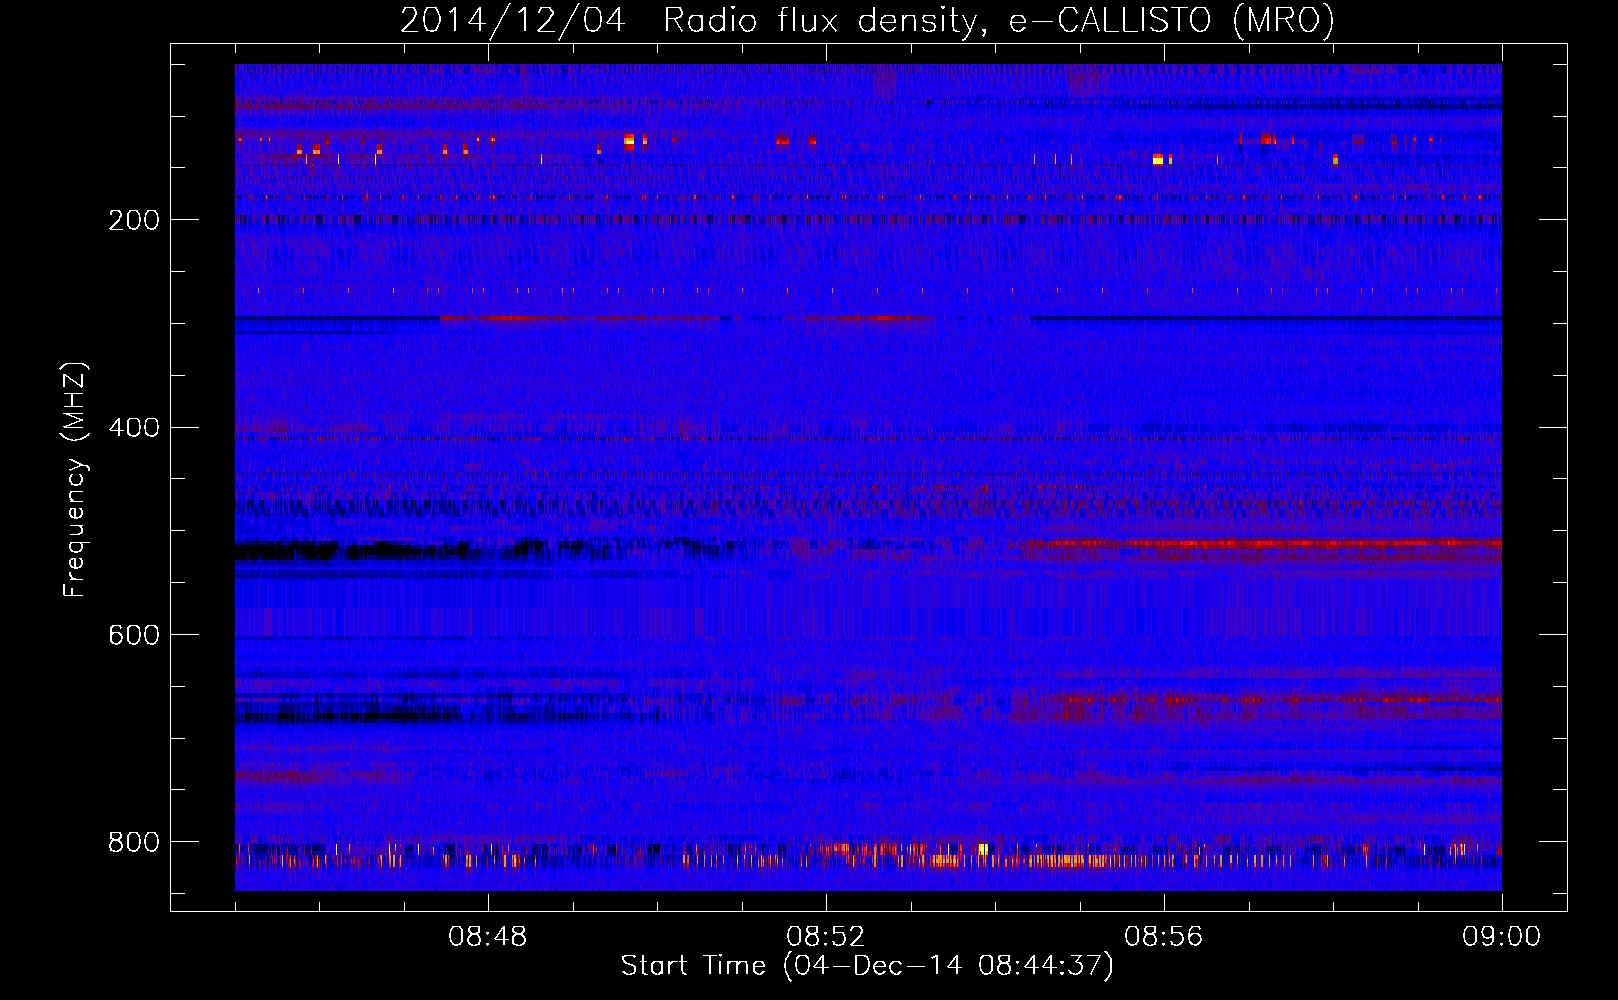Select the date 2014/12/04 in the title
Screen dimensions: 1618x1000
click(512, 20)
